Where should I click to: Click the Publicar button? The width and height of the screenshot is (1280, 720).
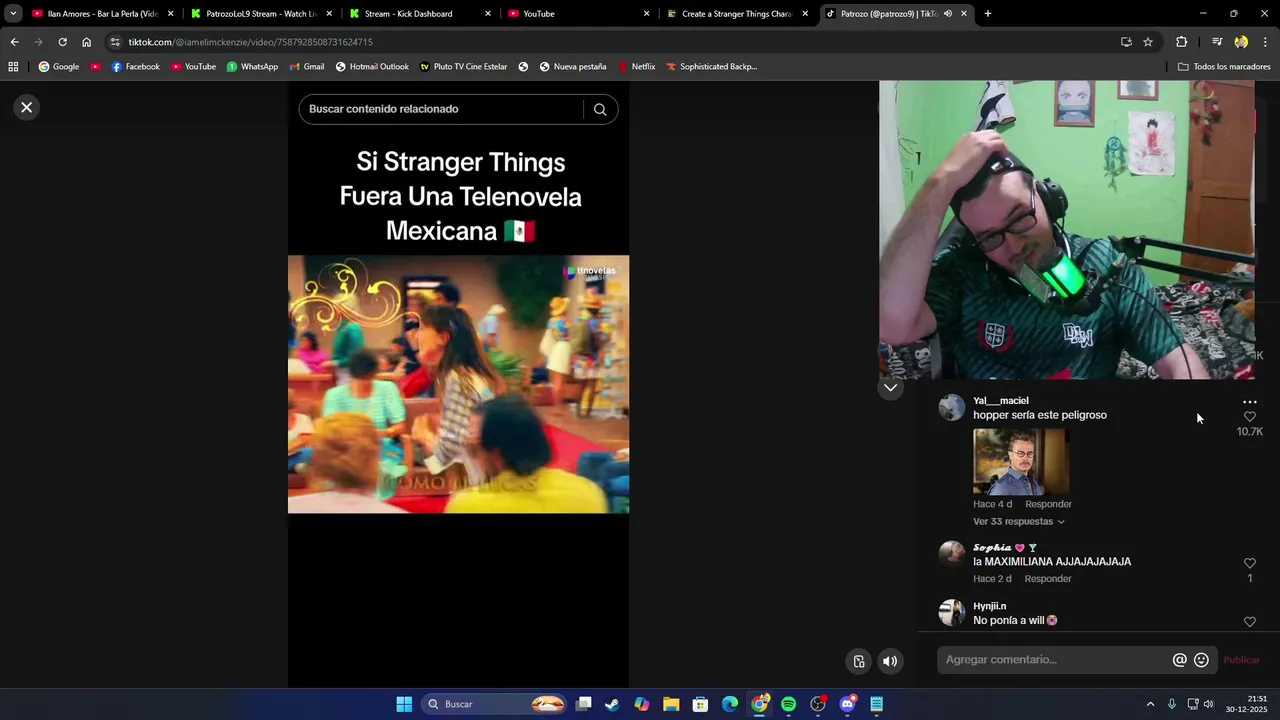click(1242, 660)
